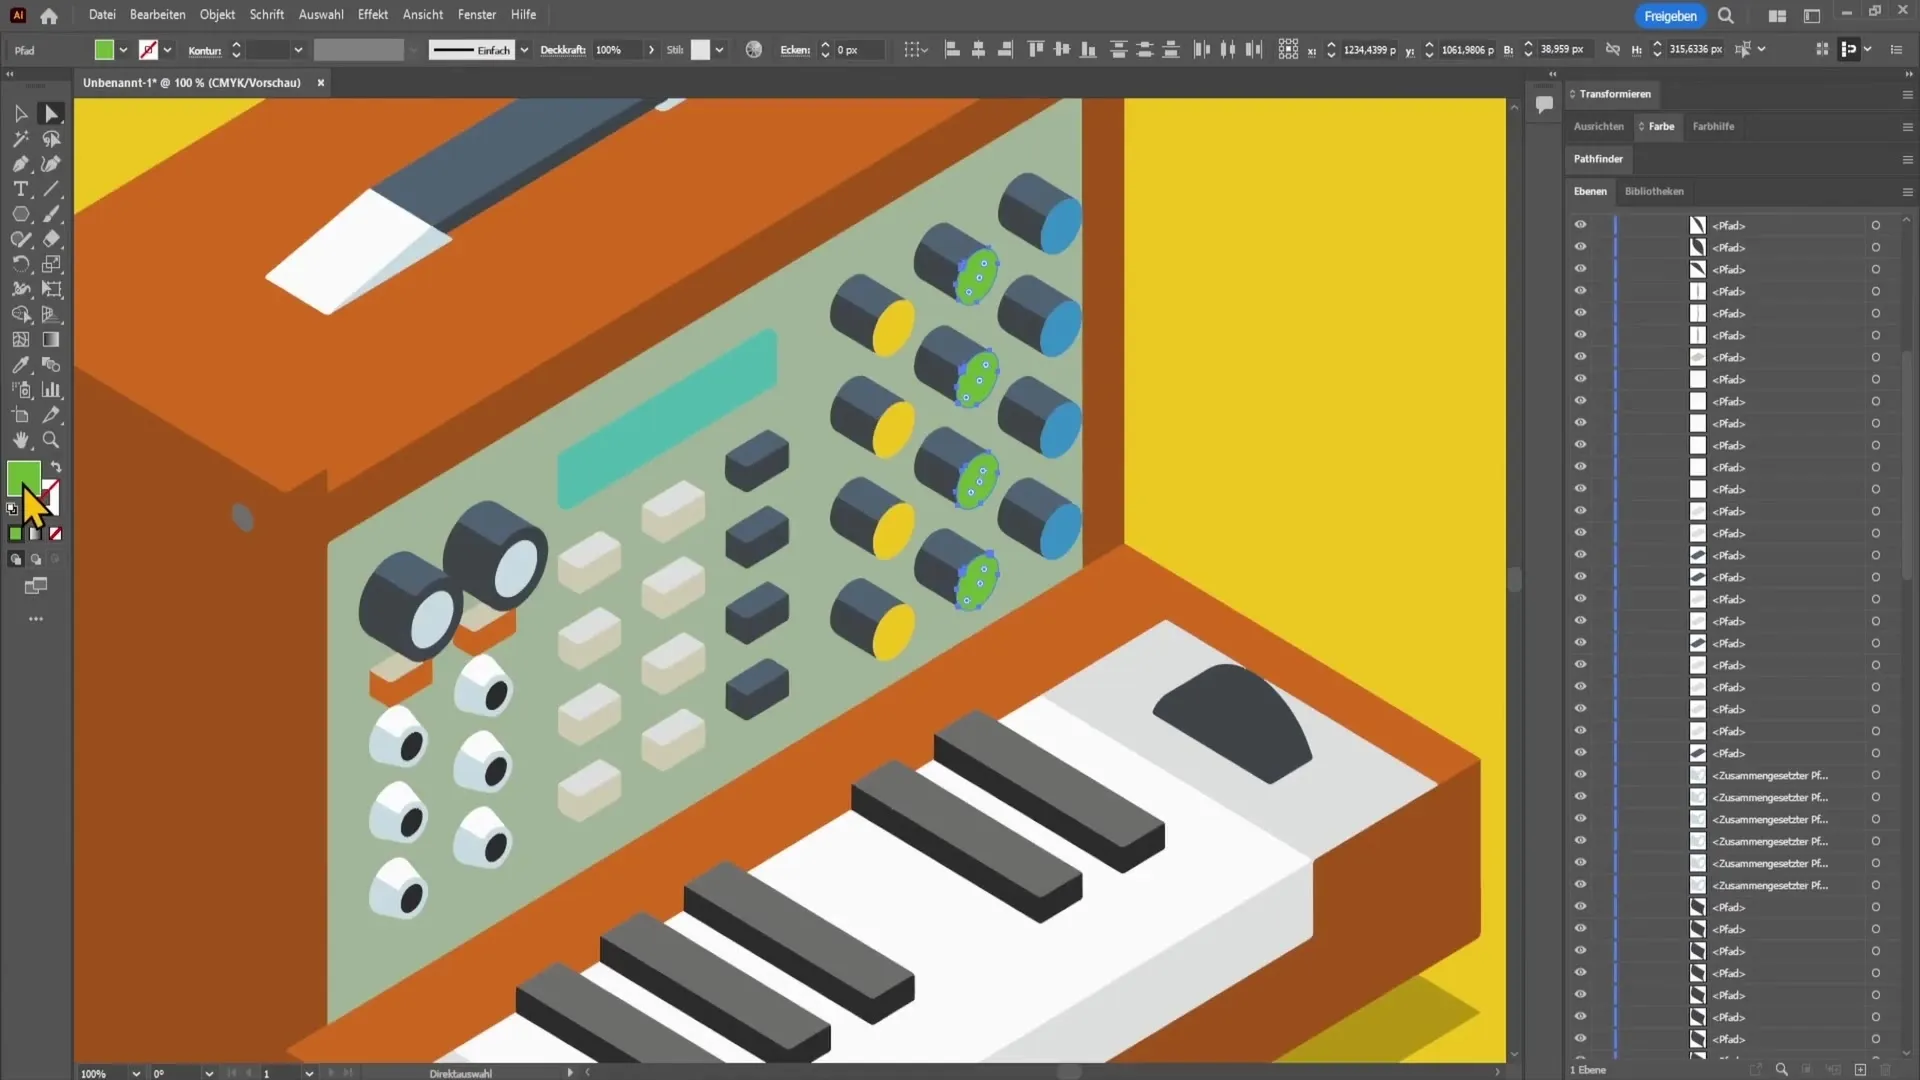Select the Paintbrush tool
This screenshot has height=1080, width=1920.
[x=51, y=214]
